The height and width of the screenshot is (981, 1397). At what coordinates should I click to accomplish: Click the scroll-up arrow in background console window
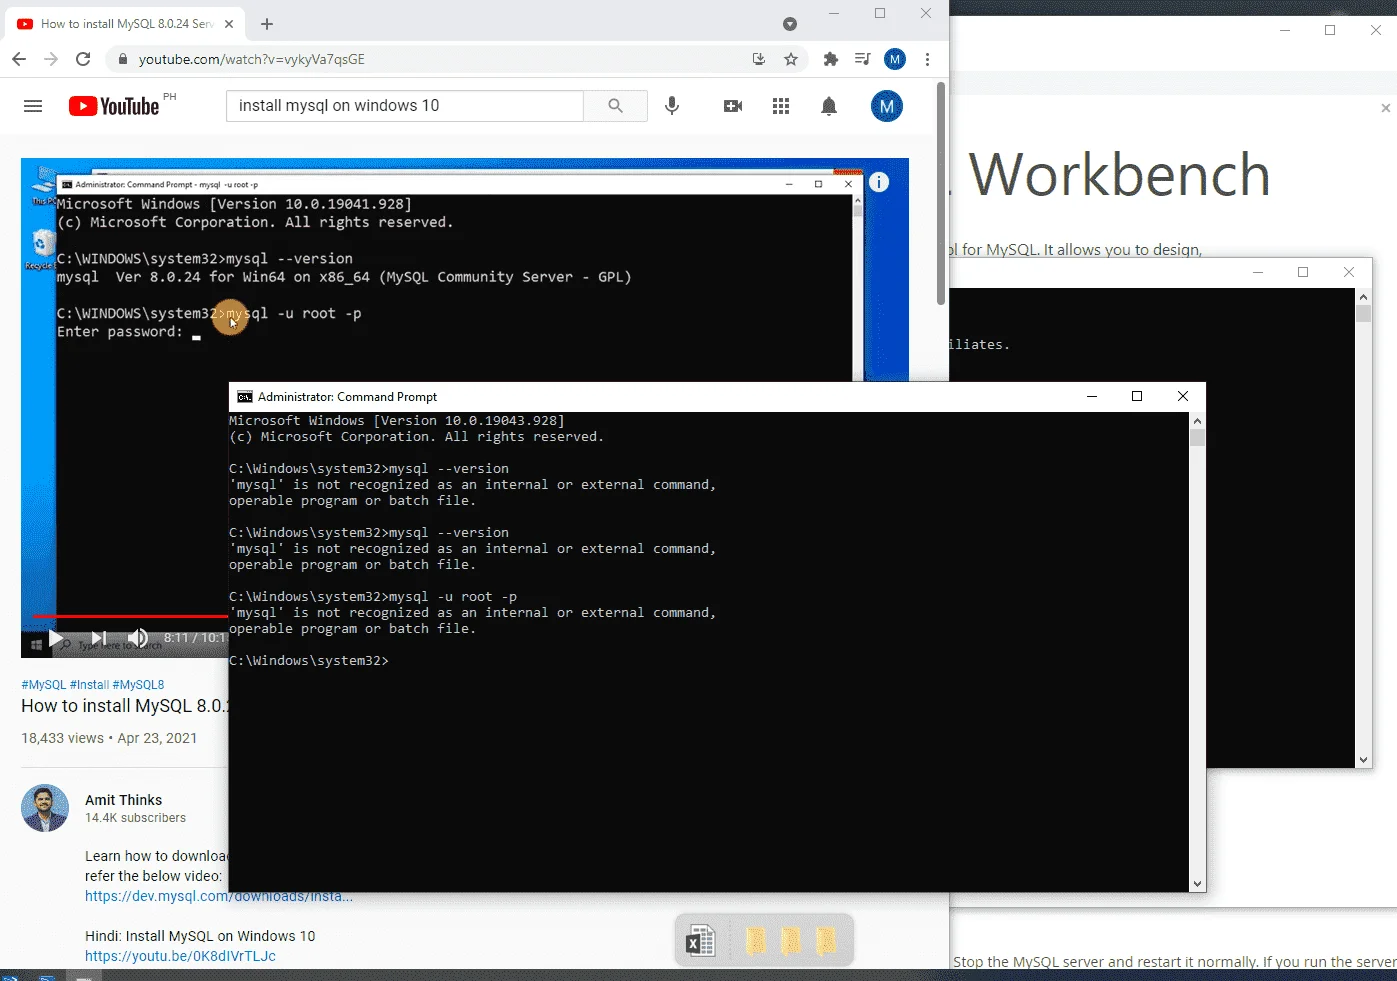(1363, 297)
